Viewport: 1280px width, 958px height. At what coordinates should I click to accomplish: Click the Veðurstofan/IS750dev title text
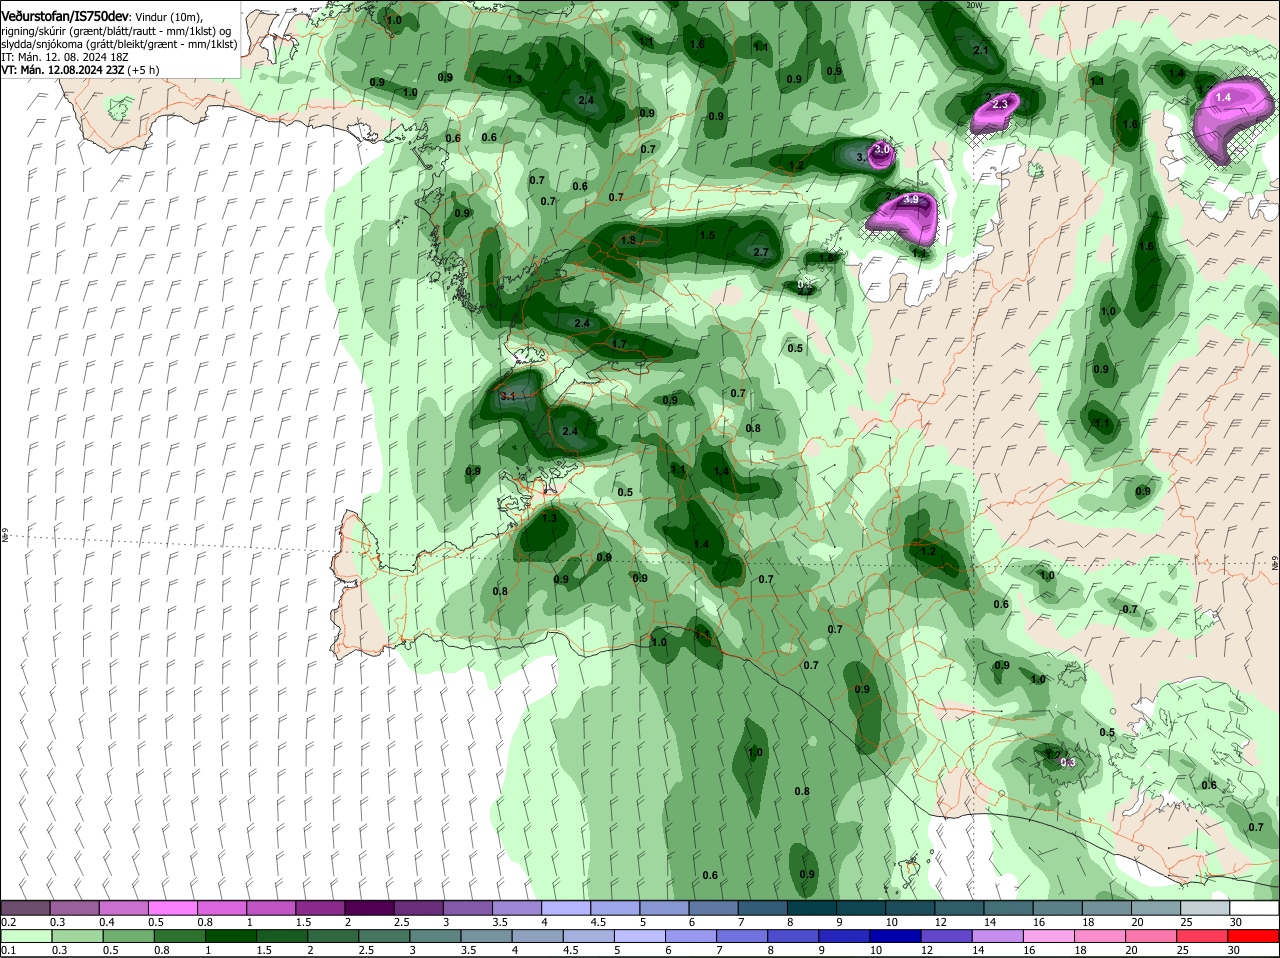point(64,17)
